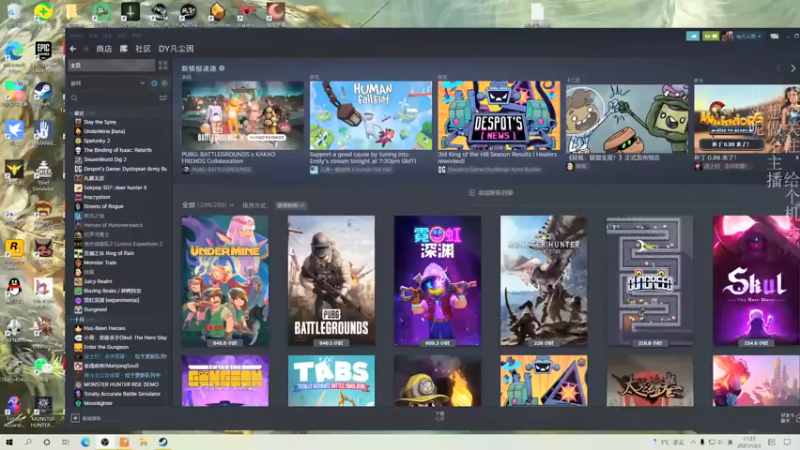Viewport: 800px width, 450px height.
Task: Open the PUBG Battlegrounds game cover
Action: click(x=331, y=281)
